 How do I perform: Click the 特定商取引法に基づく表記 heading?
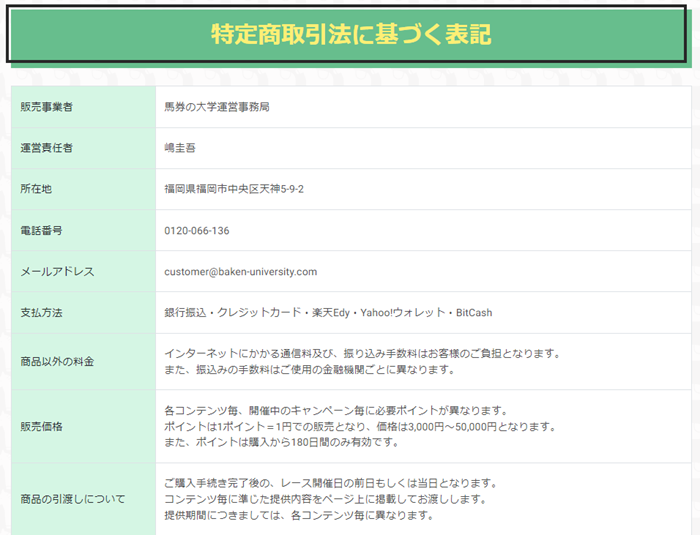pos(351,34)
